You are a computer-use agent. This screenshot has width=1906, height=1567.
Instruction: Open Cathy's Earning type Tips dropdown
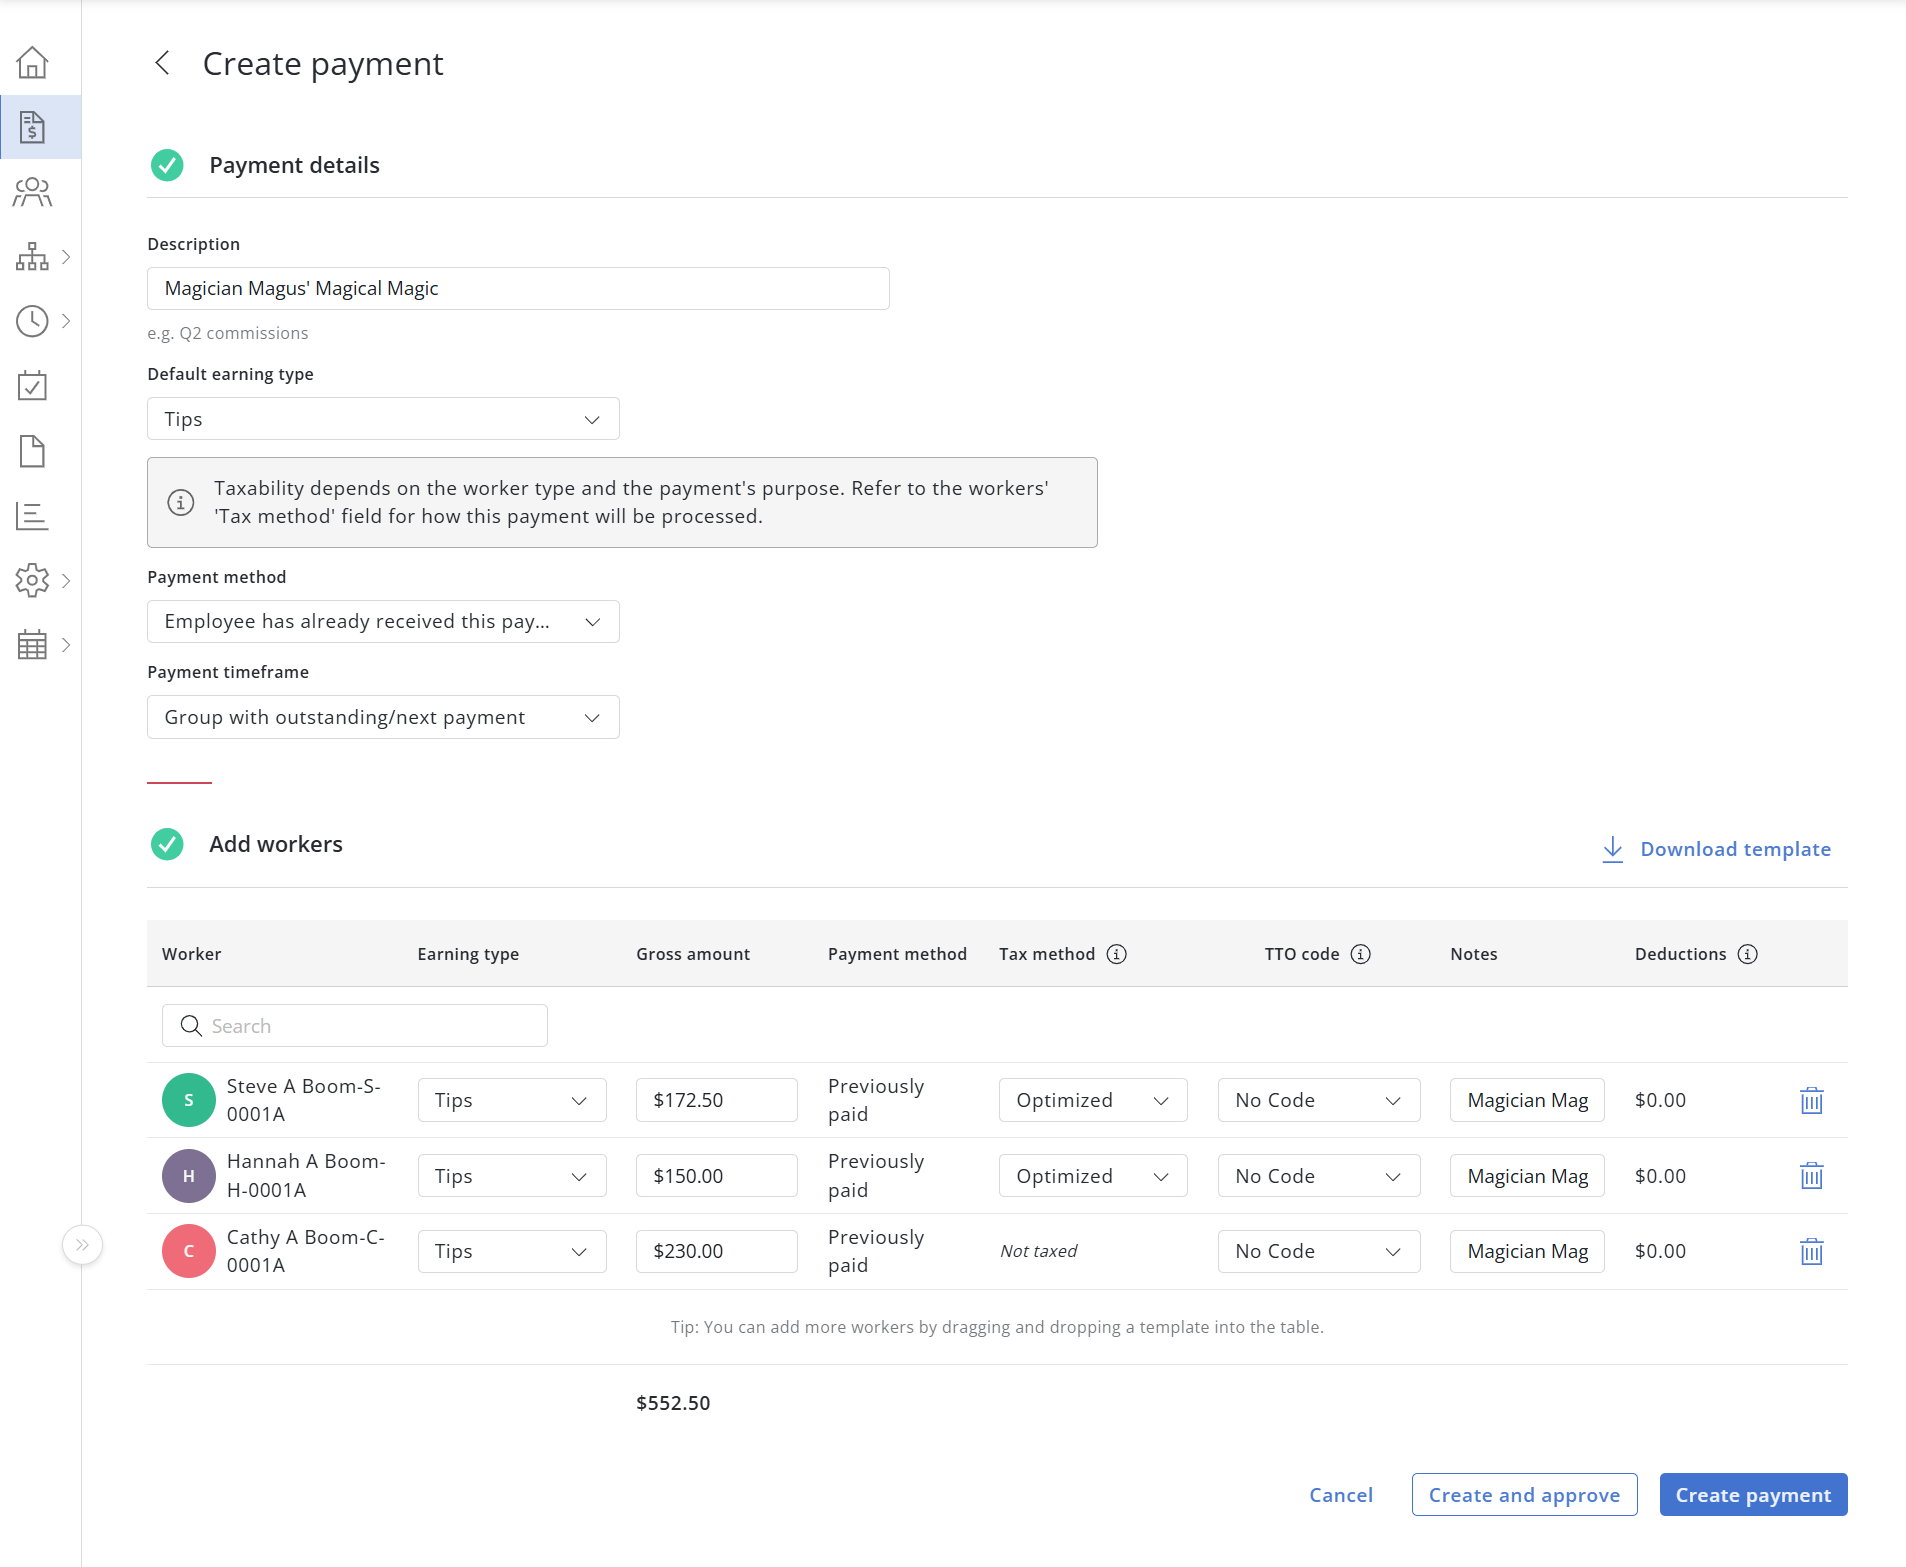[512, 1251]
